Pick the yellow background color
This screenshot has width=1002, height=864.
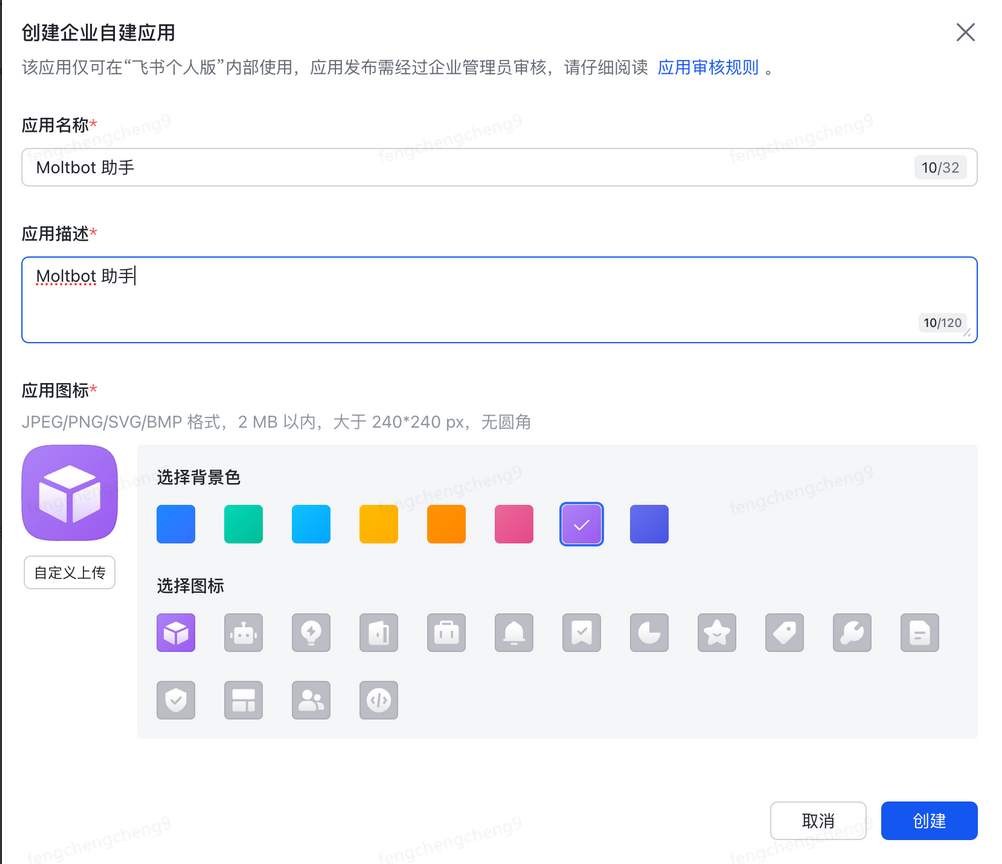[379, 524]
